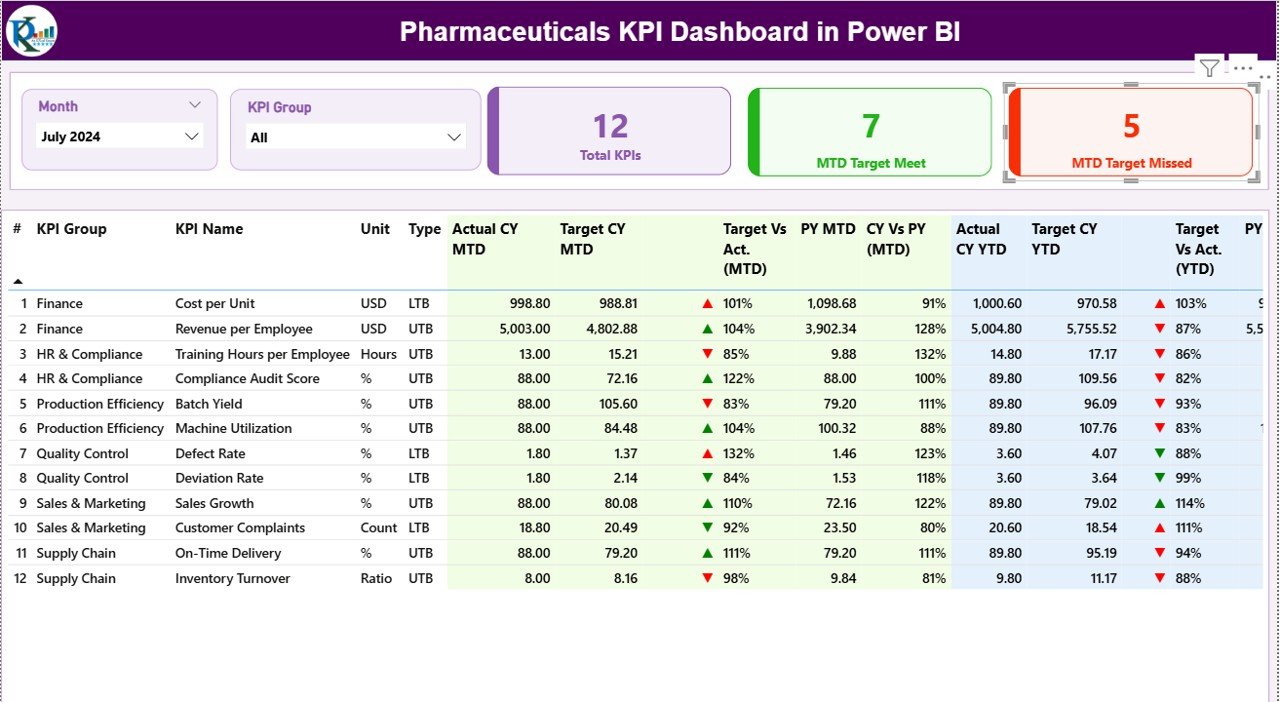This screenshot has height=702, width=1280.
Task: Click the green up triangle for Customer Complaints YTD
Action: [1159, 528]
